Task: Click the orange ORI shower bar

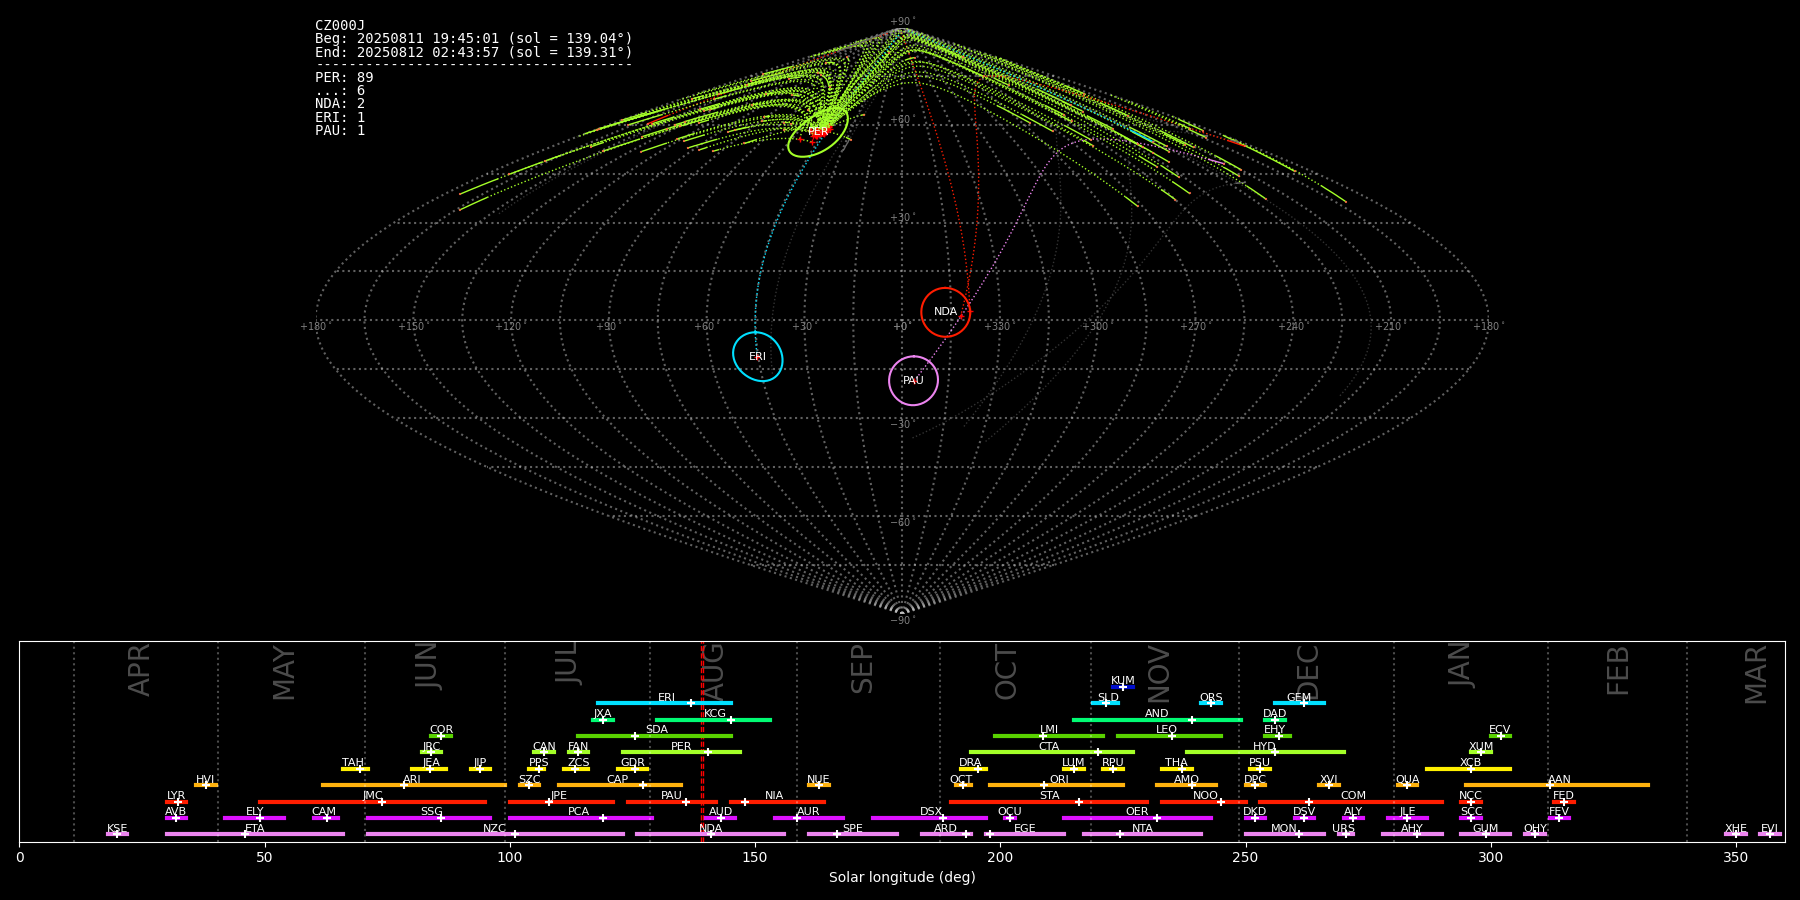Action: tap(1056, 785)
